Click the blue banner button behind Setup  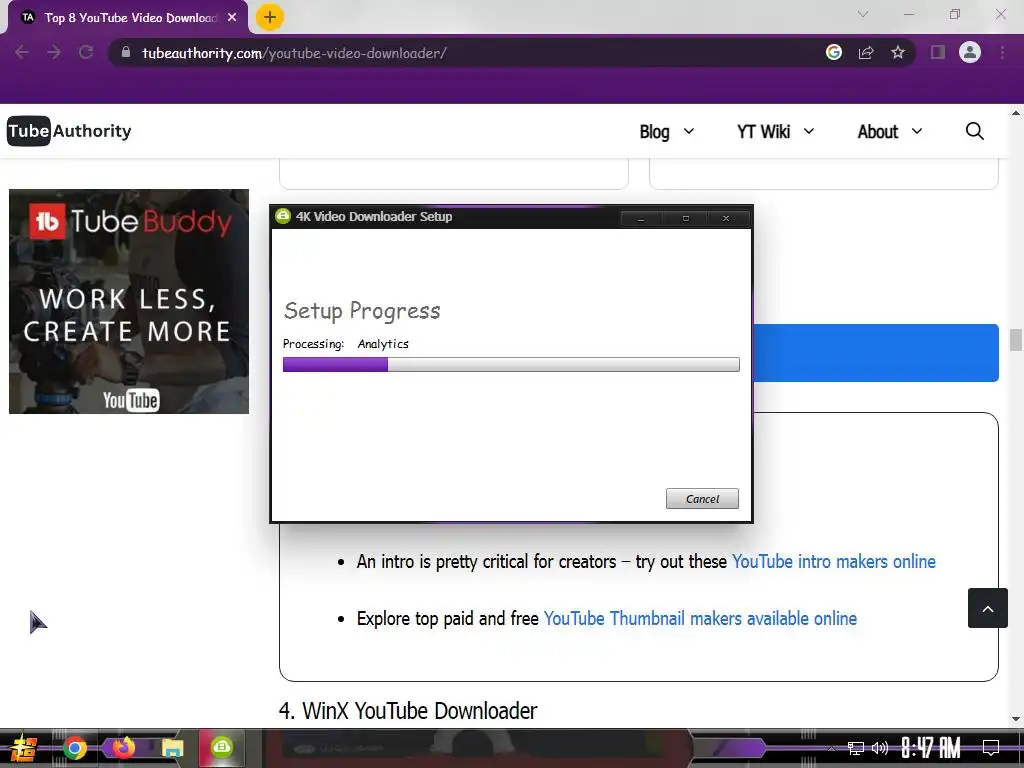click(x=876, y=353)
